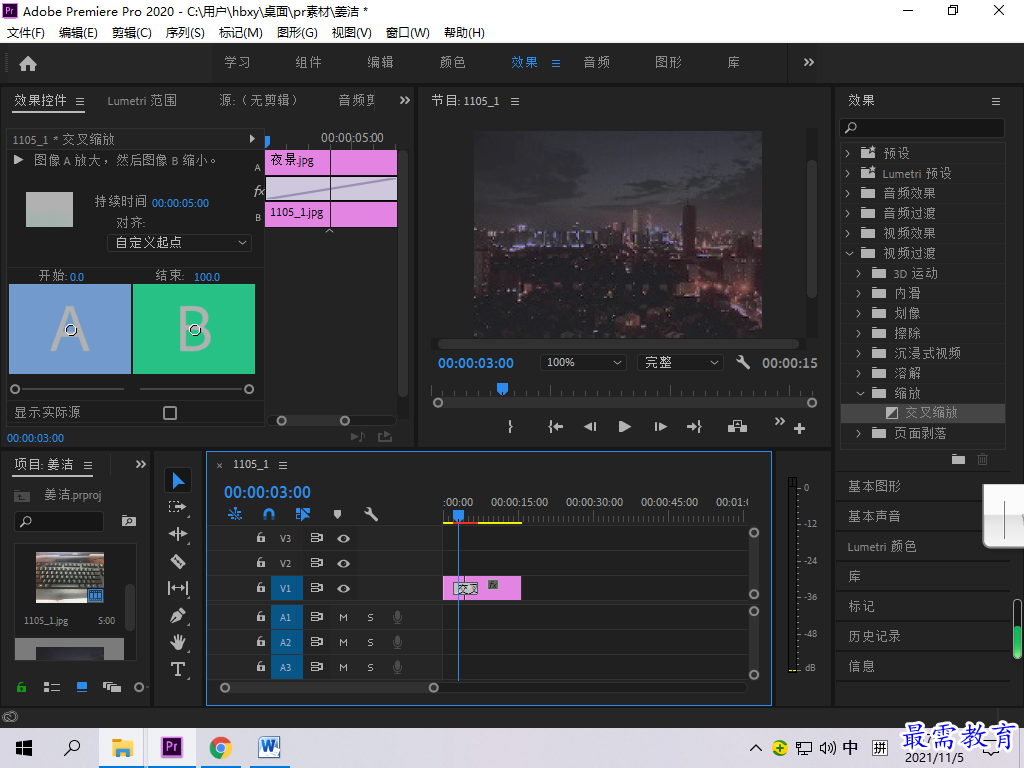
Task: Toggle lock on track V1
Action: (261, 587)
